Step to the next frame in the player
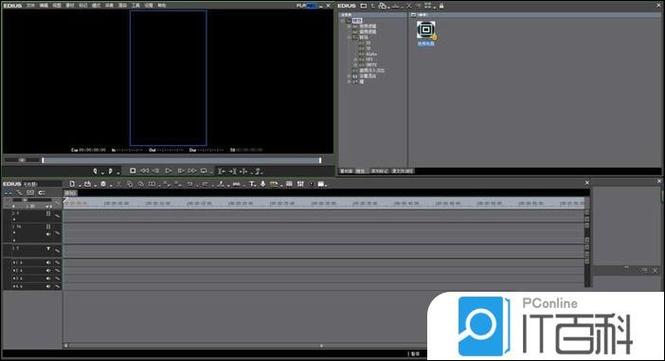The width and height of the screenshot is (665, 361). (181, 171)
